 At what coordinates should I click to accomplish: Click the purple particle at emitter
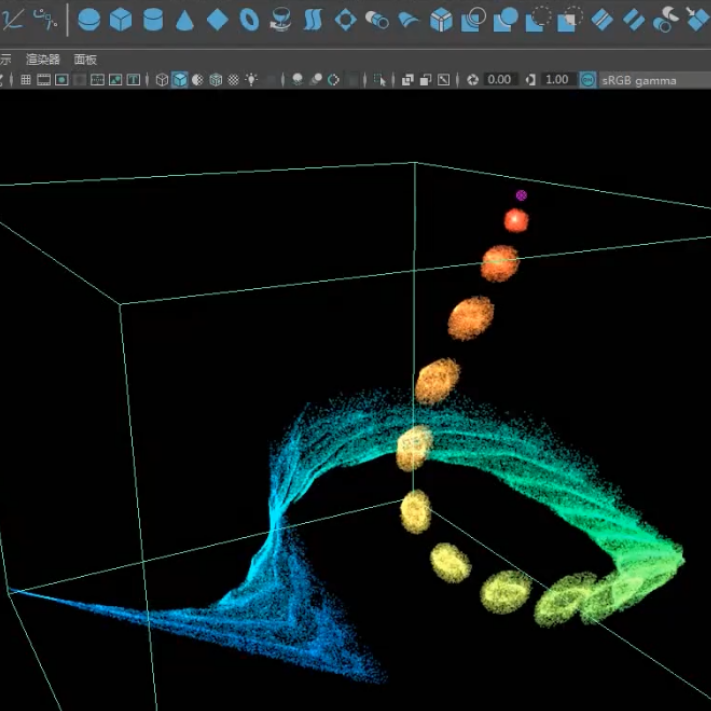tap(521, 195)
